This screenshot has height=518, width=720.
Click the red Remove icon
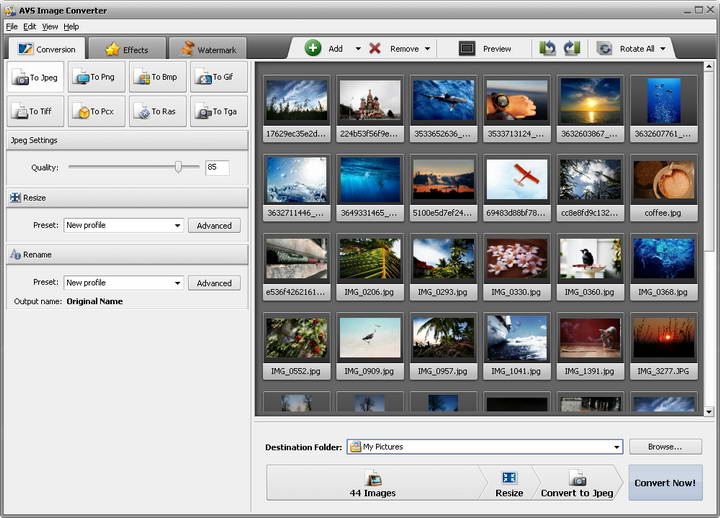click(x=375, y=48)
